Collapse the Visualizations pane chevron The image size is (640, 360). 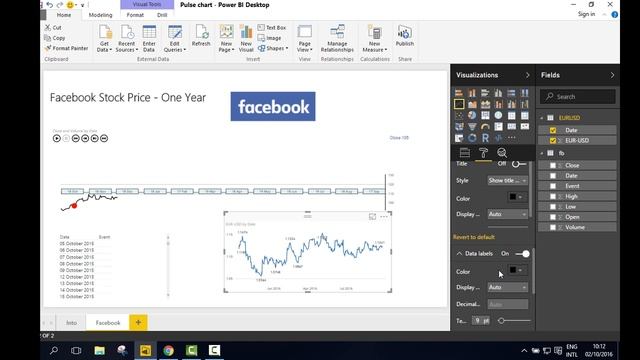(x=527, y=75)
